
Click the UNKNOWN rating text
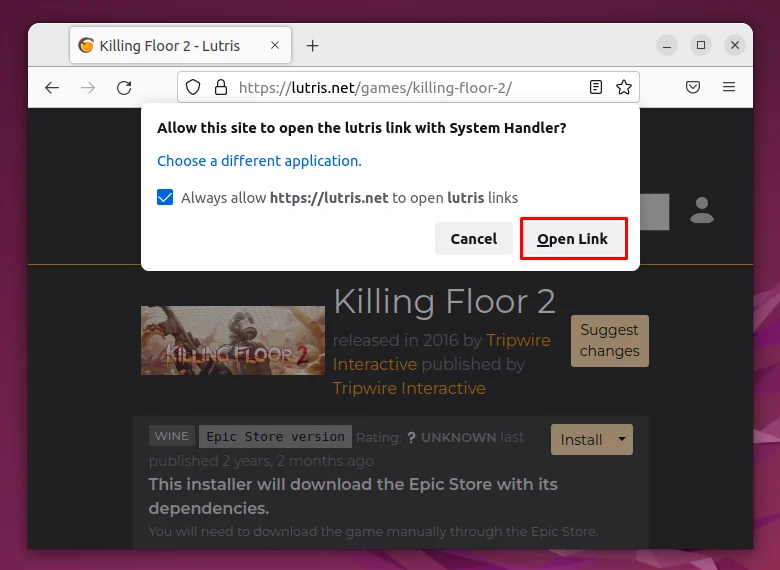pos(458,438)
